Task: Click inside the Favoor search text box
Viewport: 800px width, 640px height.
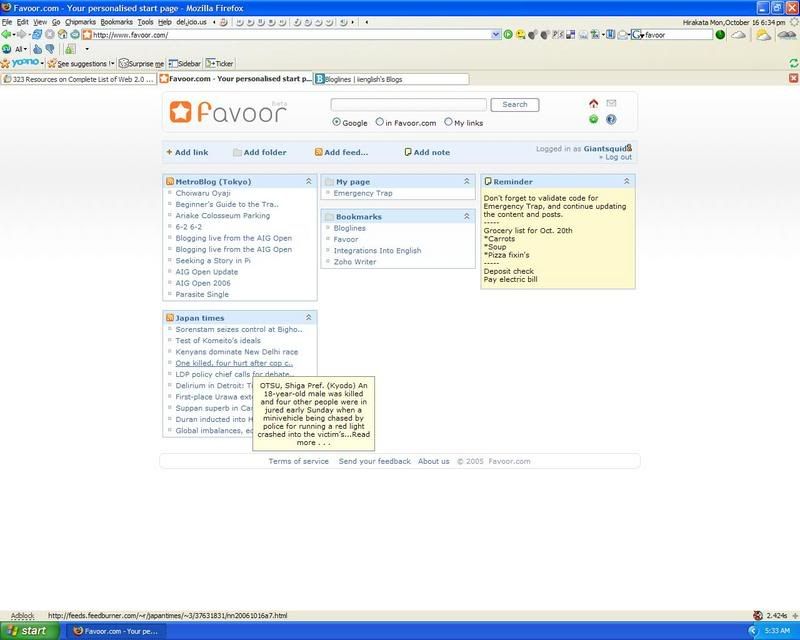Action: pos(409,105)
